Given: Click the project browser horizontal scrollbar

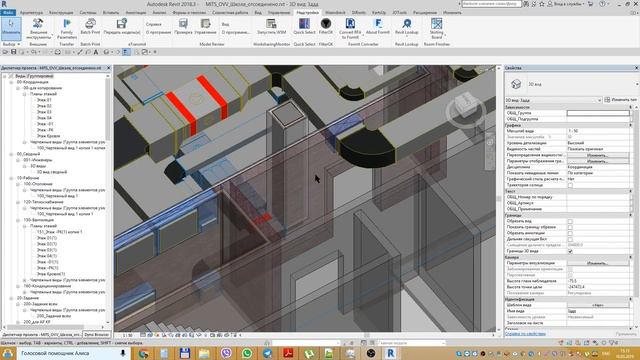Looking at the screenshot, I should coord(46,327).
